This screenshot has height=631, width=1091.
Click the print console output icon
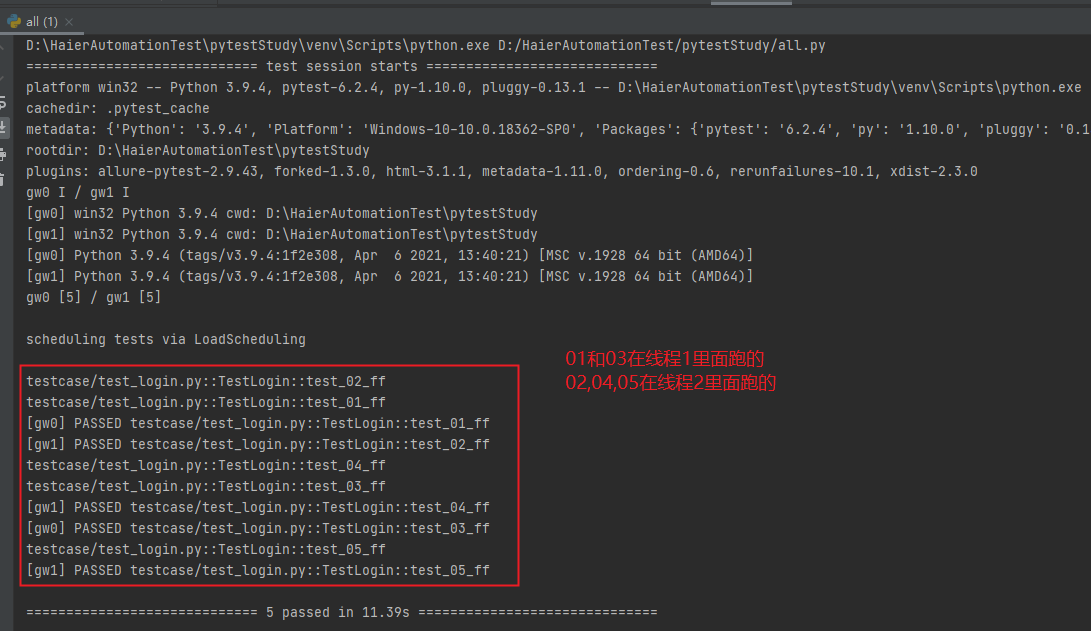pos(3,154)
